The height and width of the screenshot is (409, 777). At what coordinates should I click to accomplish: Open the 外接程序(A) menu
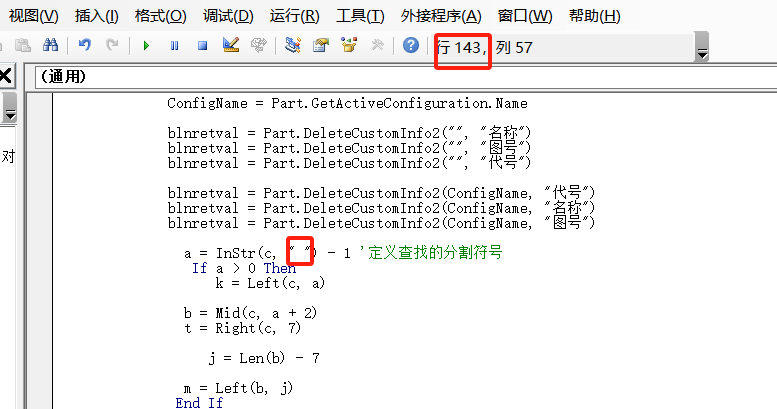point(441,16)
